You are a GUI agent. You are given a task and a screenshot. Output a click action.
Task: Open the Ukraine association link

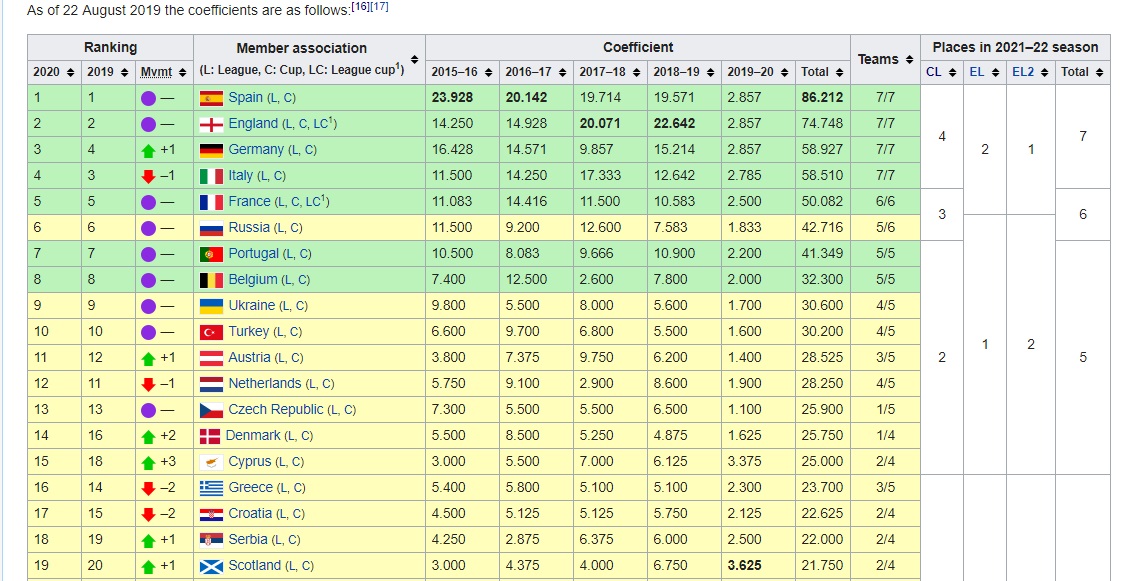pos(251,306)
